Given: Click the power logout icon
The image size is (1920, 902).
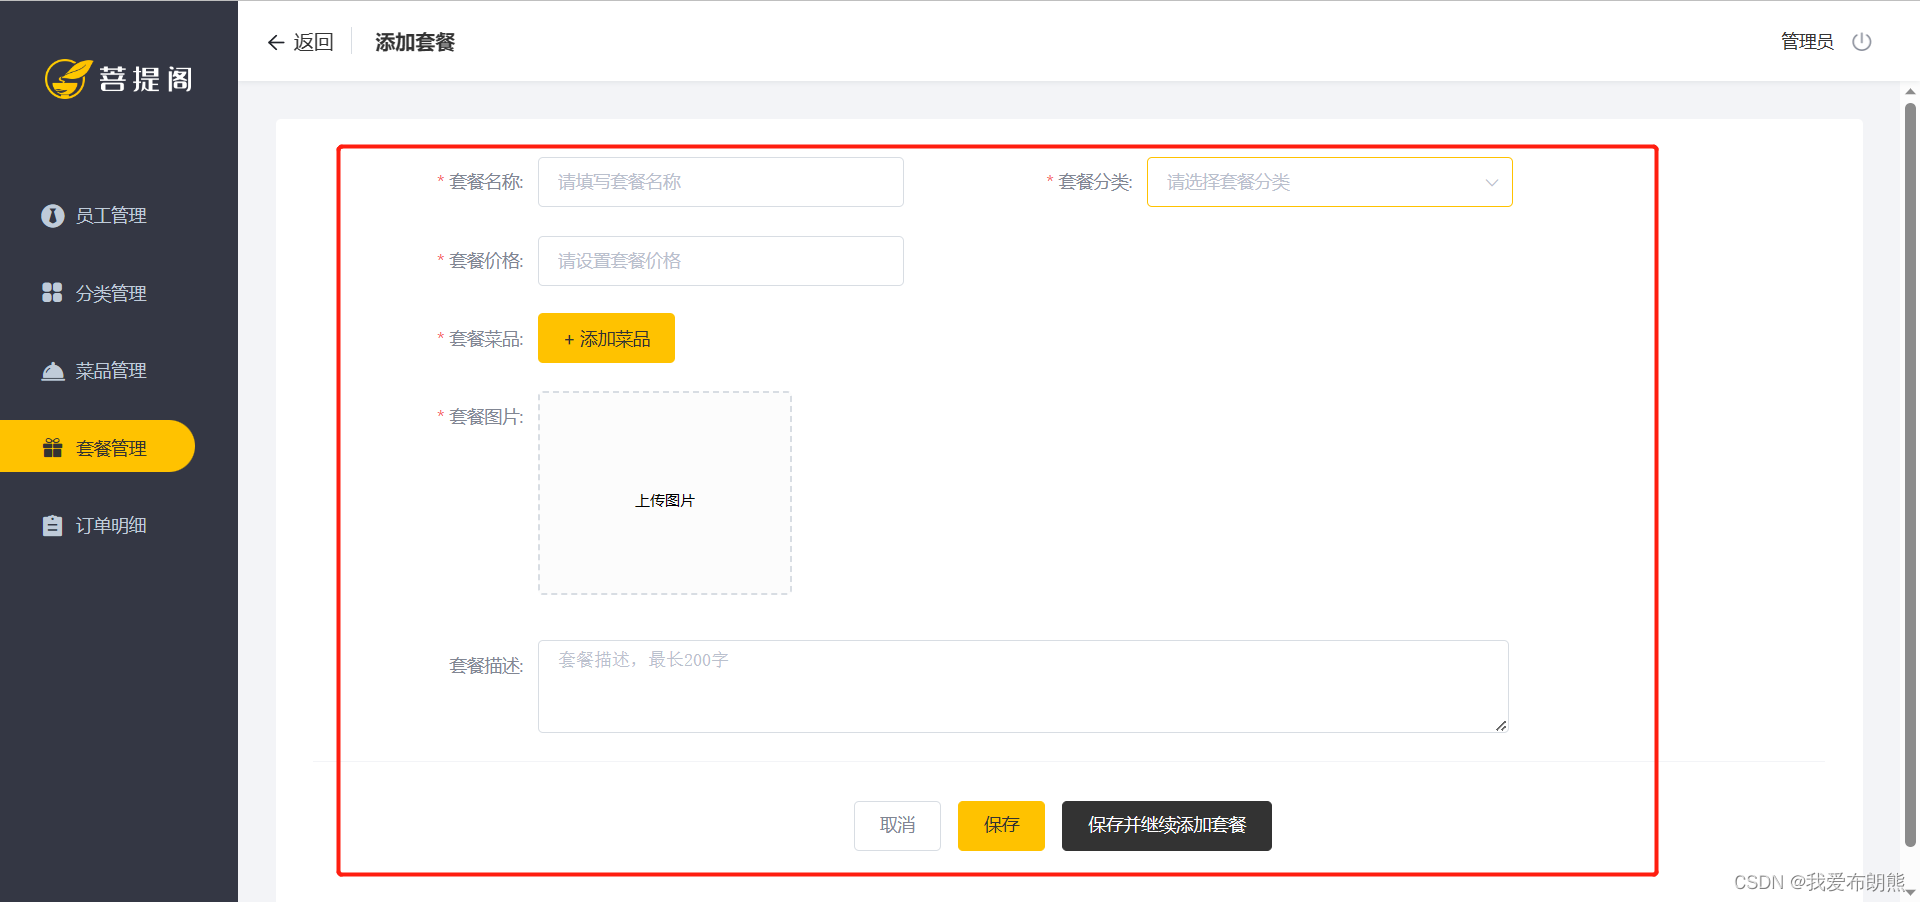Looking at the screenshot, I should tap(1861, 42).
